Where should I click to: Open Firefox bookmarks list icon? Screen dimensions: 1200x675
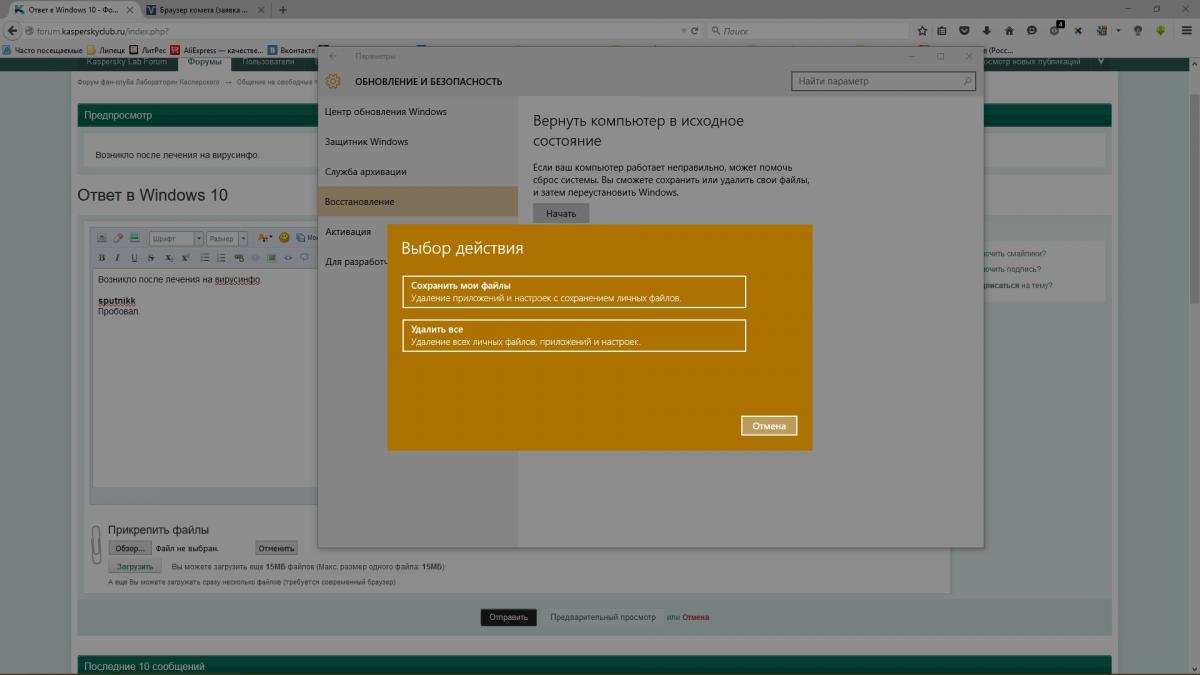coord(942,30)
